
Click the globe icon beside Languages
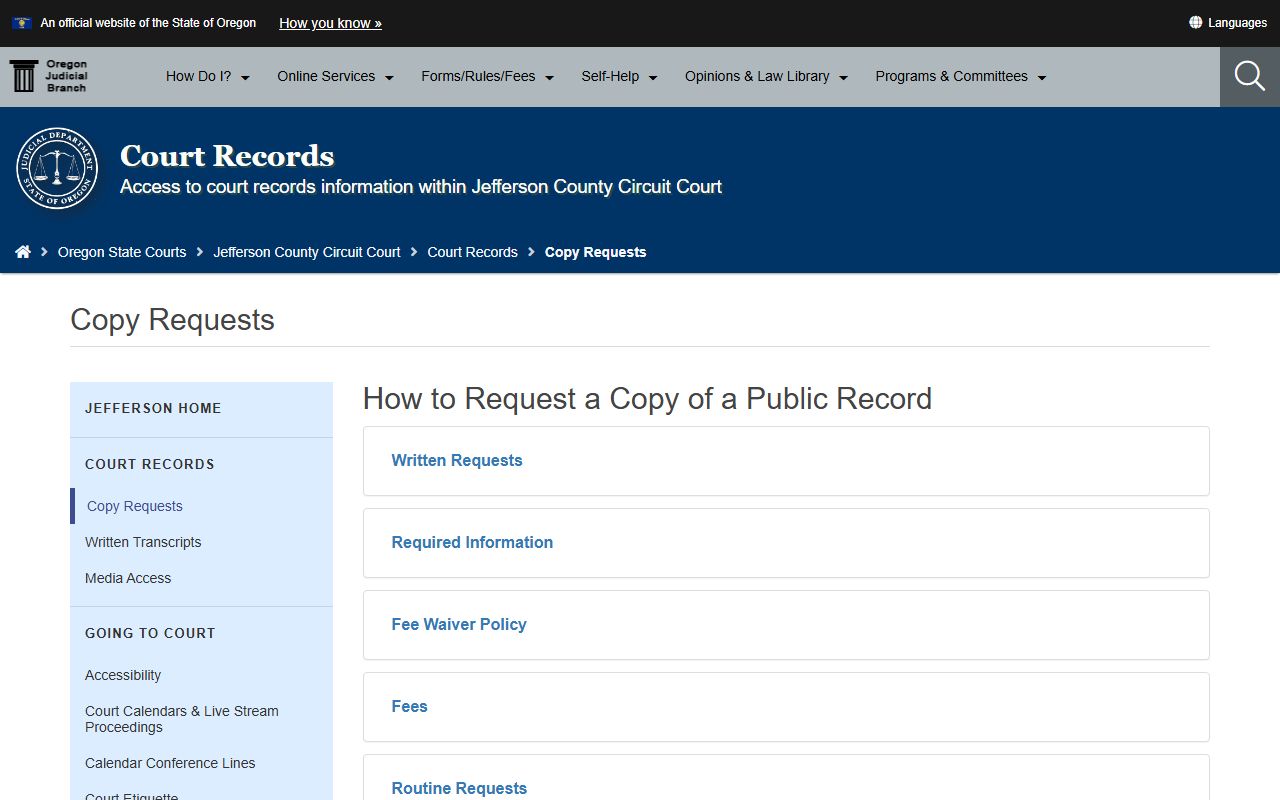pos(1195,22)
